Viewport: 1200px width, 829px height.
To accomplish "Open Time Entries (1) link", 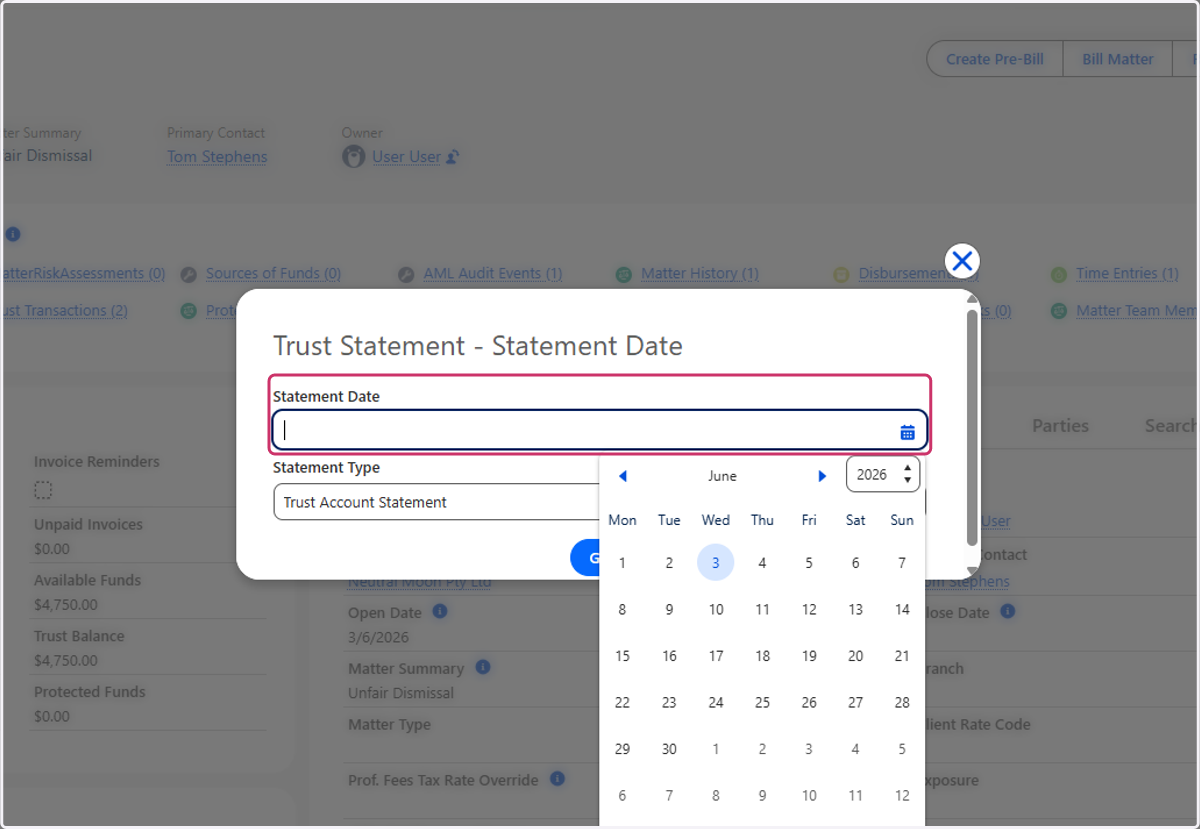I will pyautogui.click(x=1129, y=273).
